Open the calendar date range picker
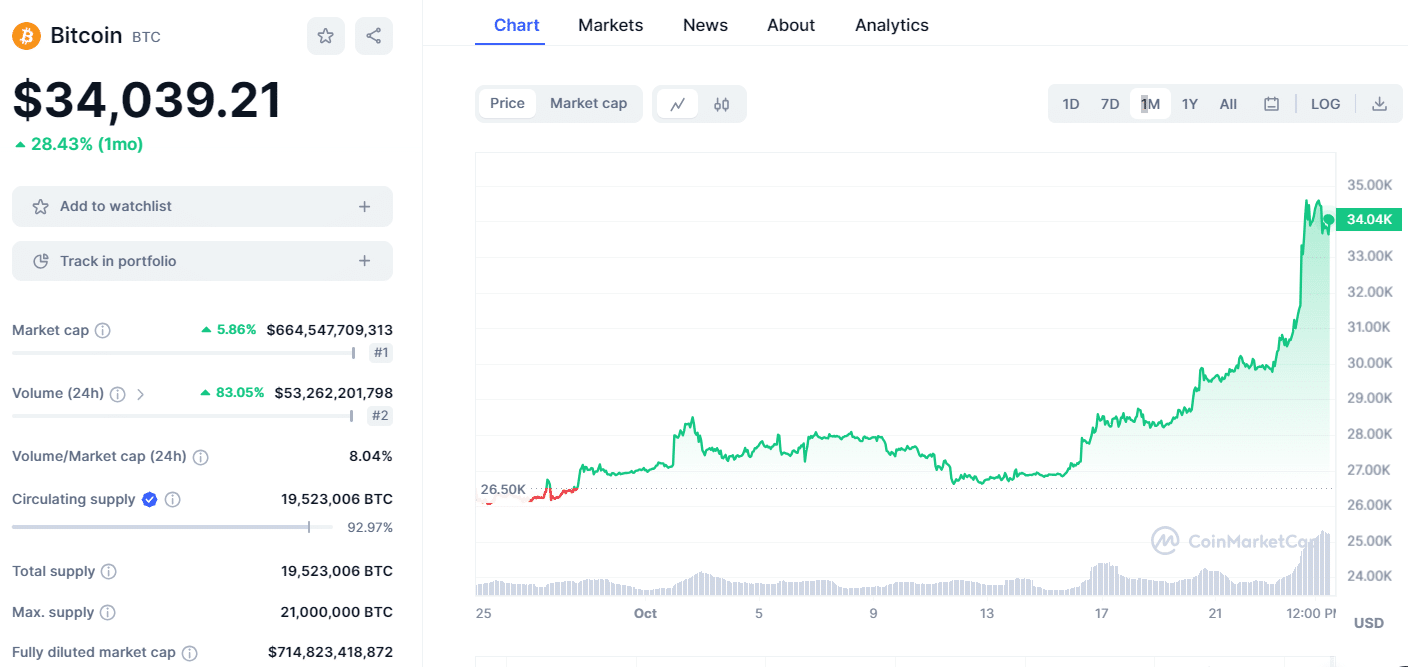Screen dimensions: 1408x667 coord(1271,104)
